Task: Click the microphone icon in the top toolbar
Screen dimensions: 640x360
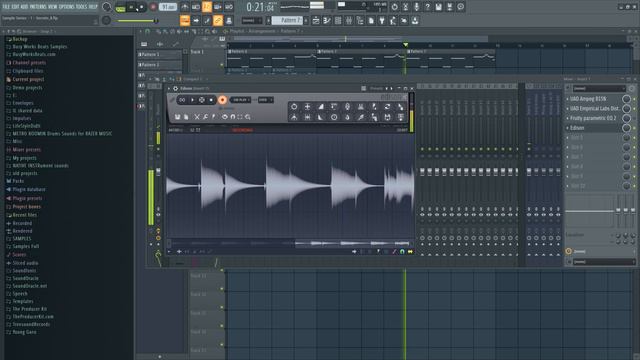Action: pos(416,7)
